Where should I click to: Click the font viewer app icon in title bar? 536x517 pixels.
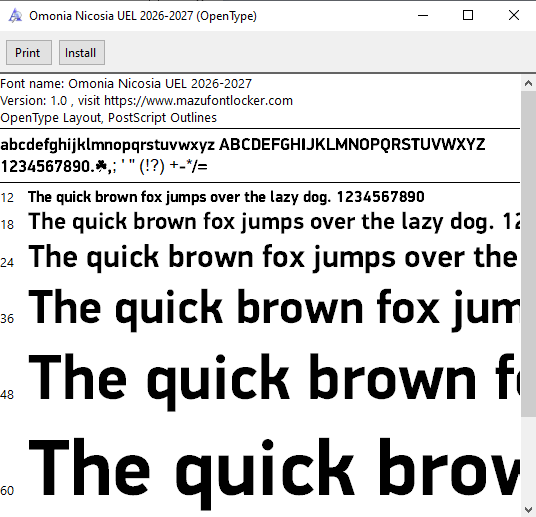coord(15,16)
